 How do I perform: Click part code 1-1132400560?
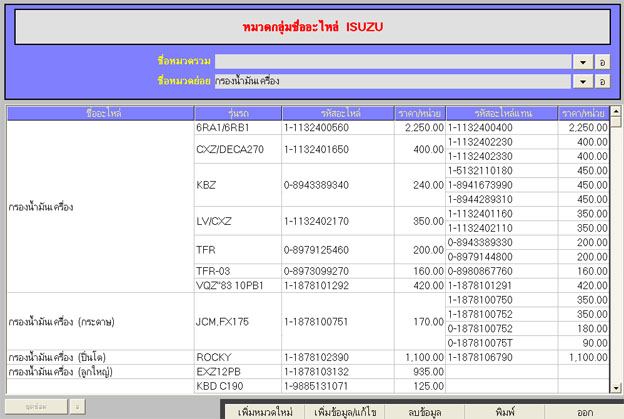338,128
